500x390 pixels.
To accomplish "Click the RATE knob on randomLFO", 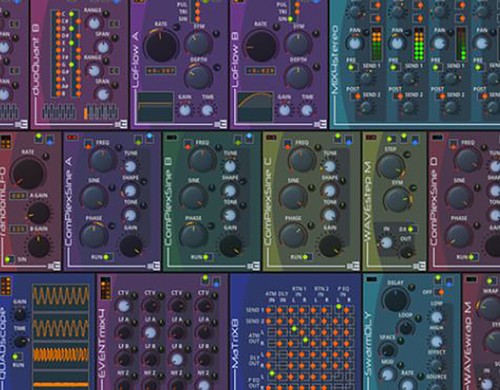I will [28, 174].
